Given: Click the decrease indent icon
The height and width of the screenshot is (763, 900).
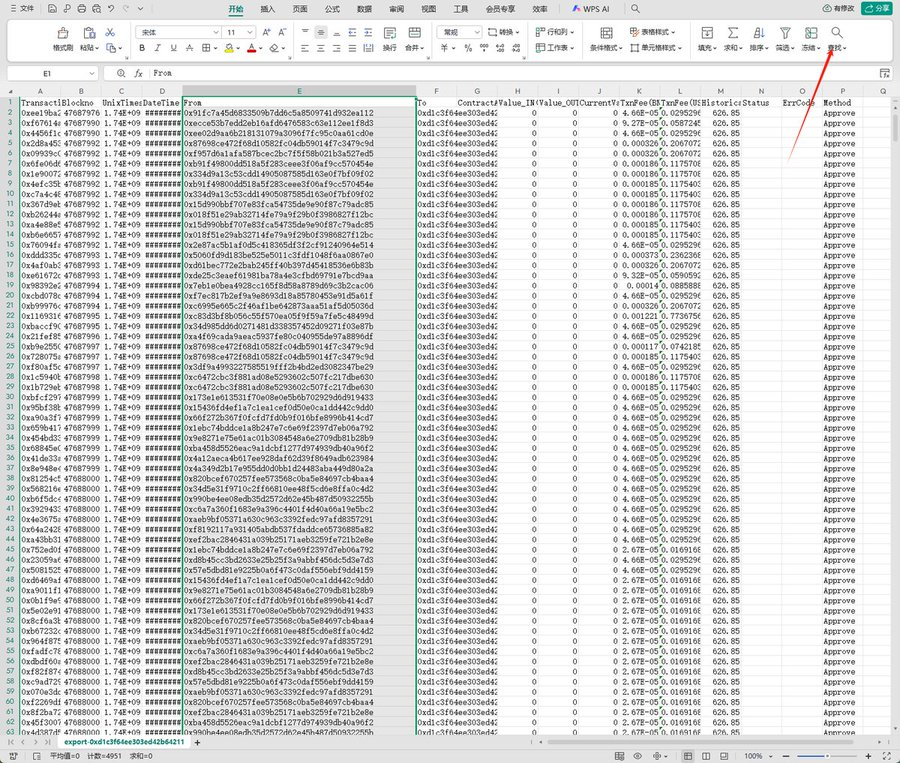Looking at the screenshot, I should (352, 32).
